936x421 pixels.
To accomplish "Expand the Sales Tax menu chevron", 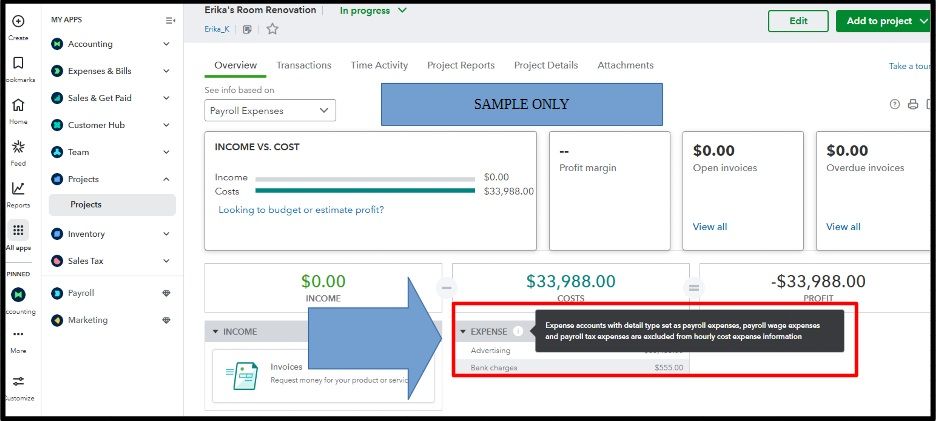I will (x=167, y=261).
